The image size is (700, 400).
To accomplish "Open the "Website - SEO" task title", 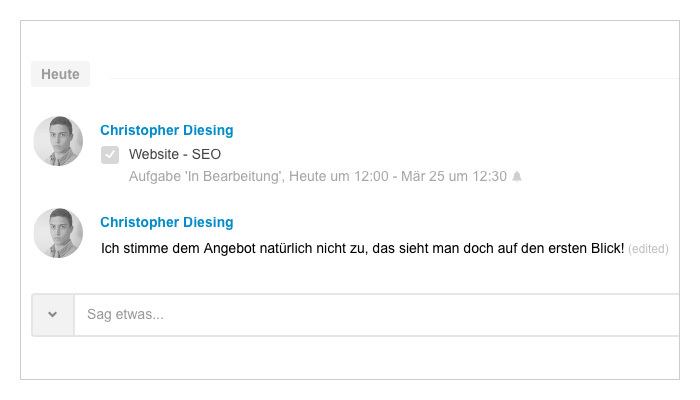I will 175,154.
